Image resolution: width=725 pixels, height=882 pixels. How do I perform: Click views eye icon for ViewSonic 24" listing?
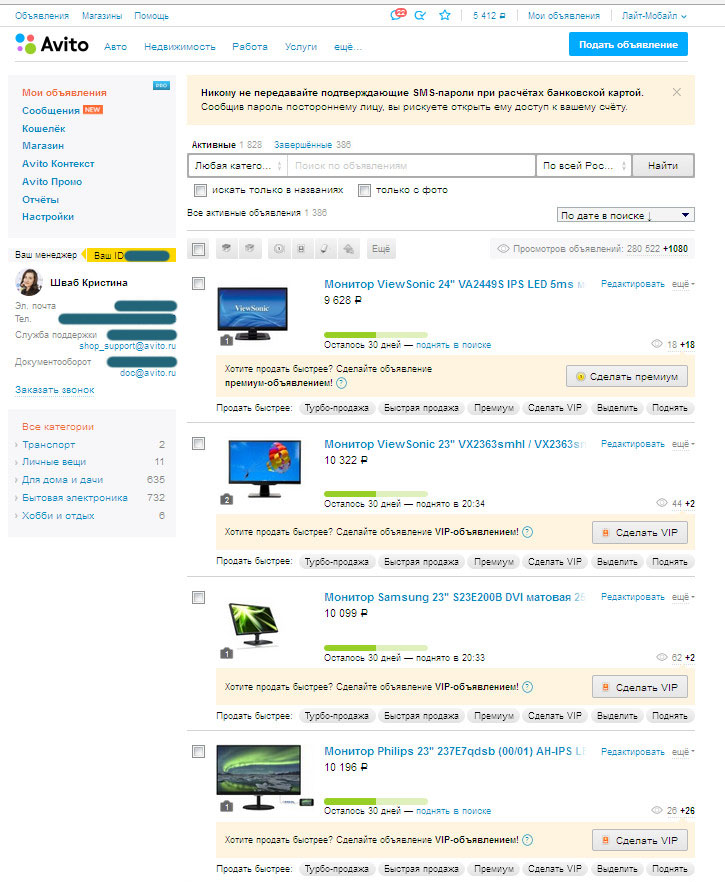656,344
